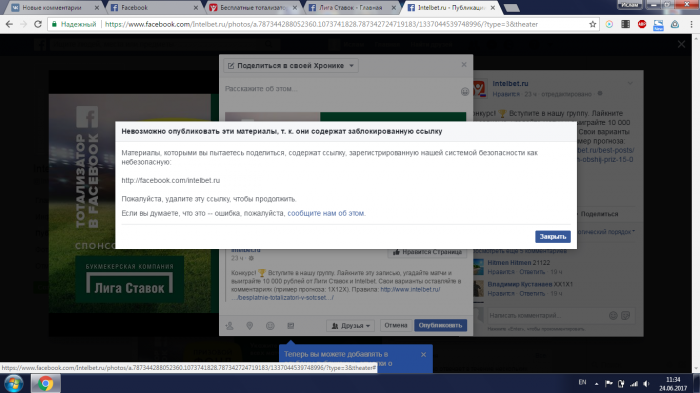Click the Action Center flag icon

point(608,384)
